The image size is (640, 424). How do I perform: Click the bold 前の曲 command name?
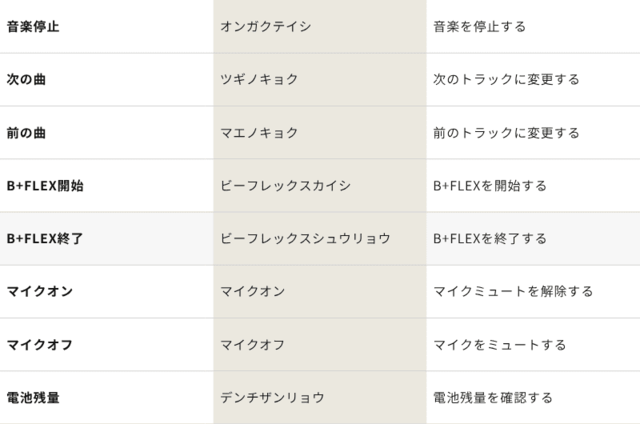point(26,132)
